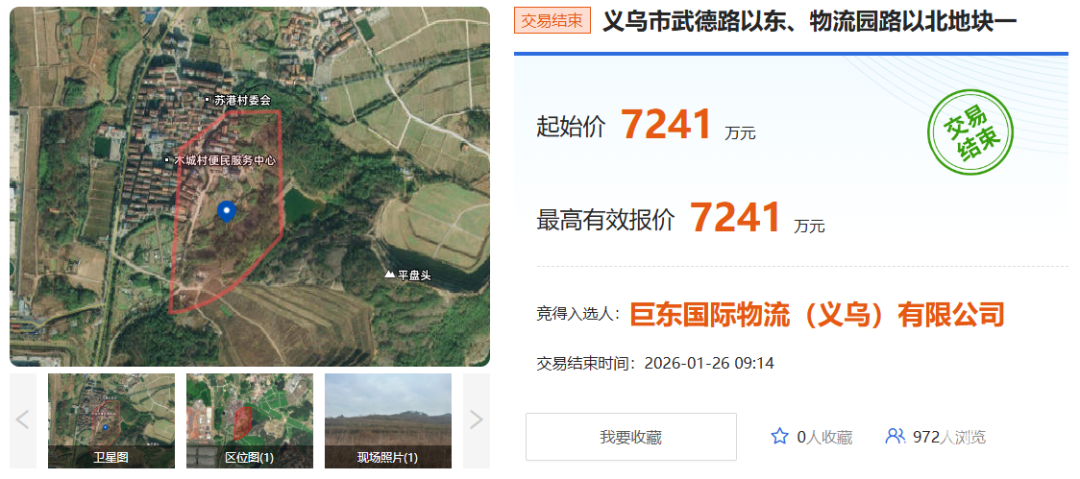Click the star favorite icon

[779, 436]
